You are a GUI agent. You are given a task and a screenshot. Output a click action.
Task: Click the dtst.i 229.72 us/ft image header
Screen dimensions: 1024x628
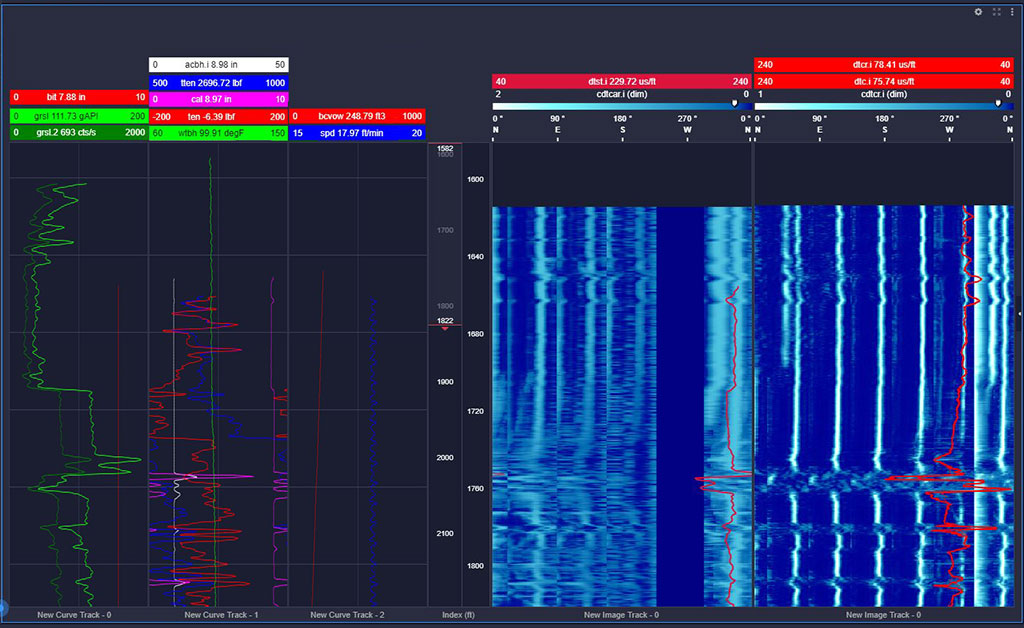(620, 81)
